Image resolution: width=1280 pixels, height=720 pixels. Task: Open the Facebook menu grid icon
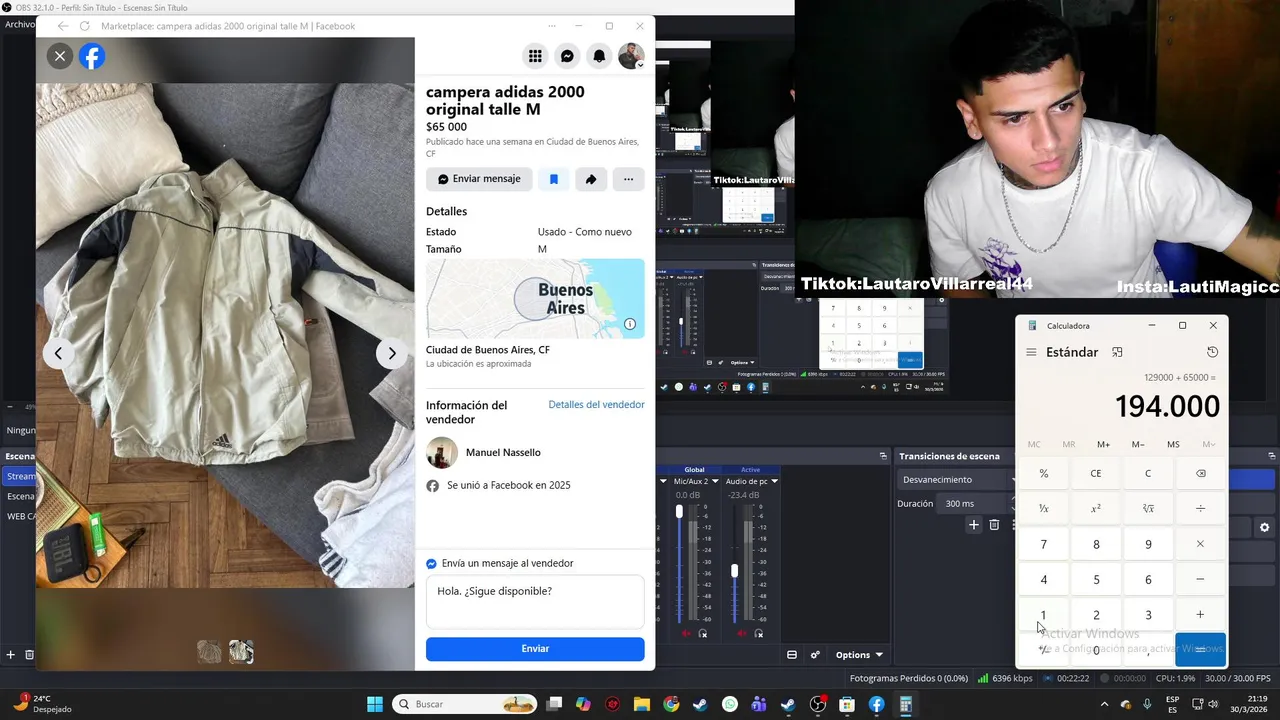coord(535,57)
